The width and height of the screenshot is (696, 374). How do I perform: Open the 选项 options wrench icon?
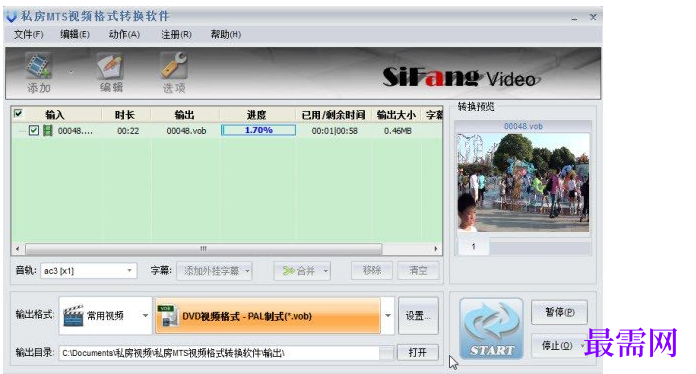click(x=174, y=66)
